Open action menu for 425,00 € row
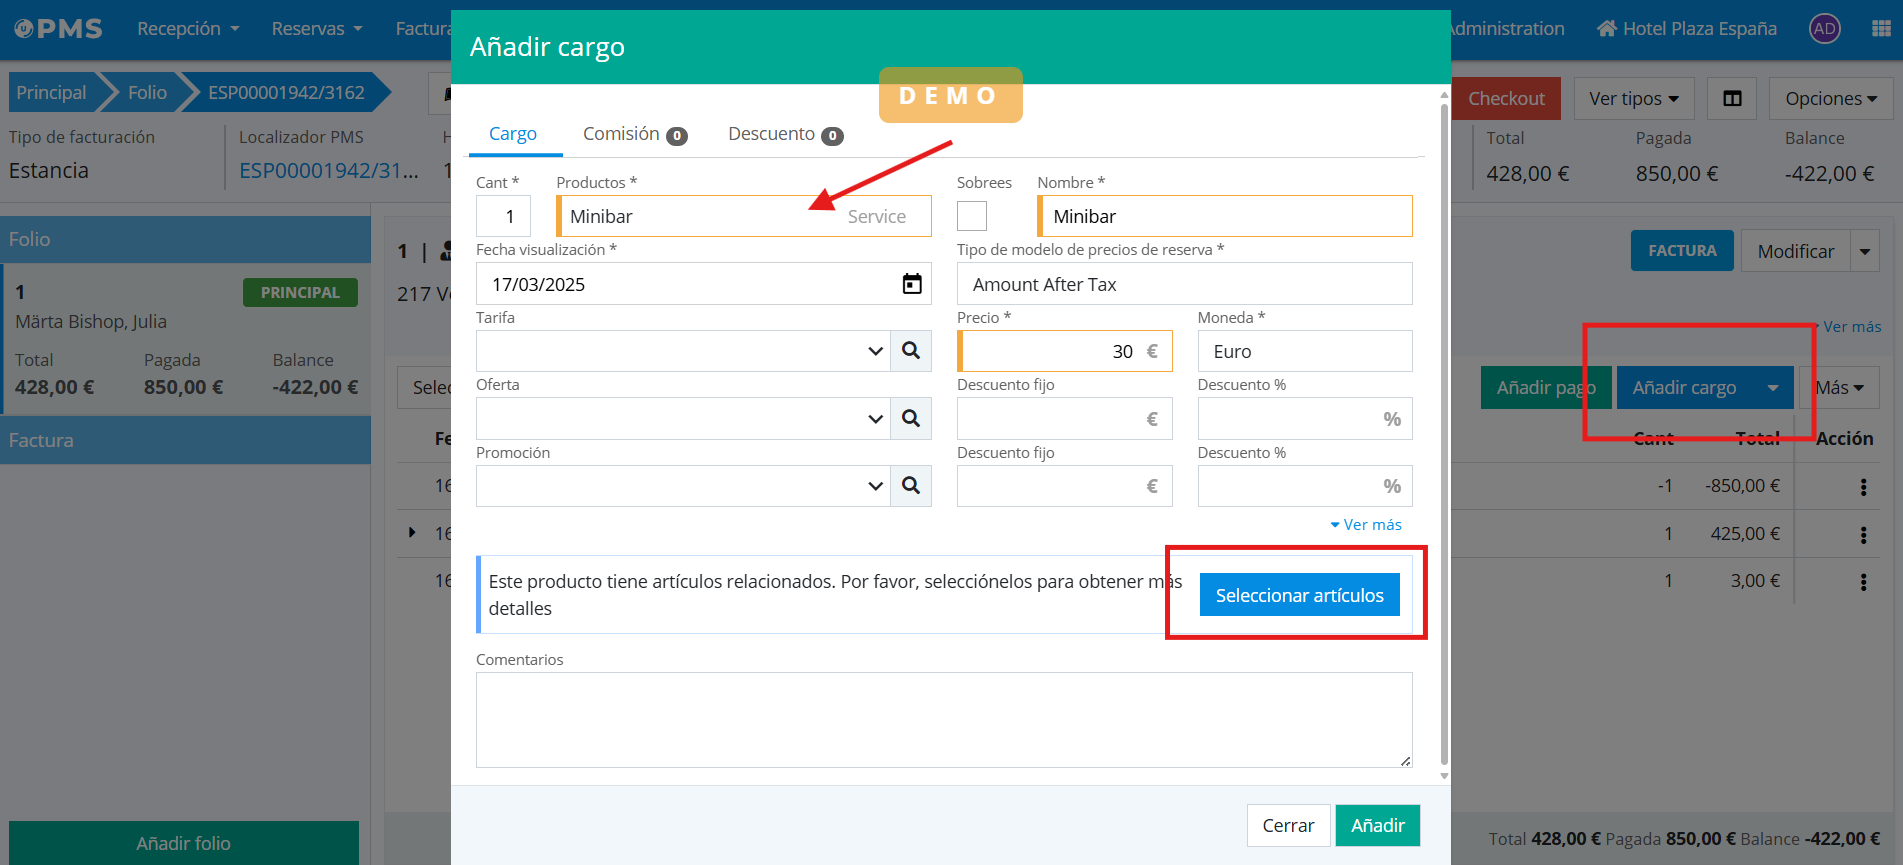 click(x=1862, y=535)
